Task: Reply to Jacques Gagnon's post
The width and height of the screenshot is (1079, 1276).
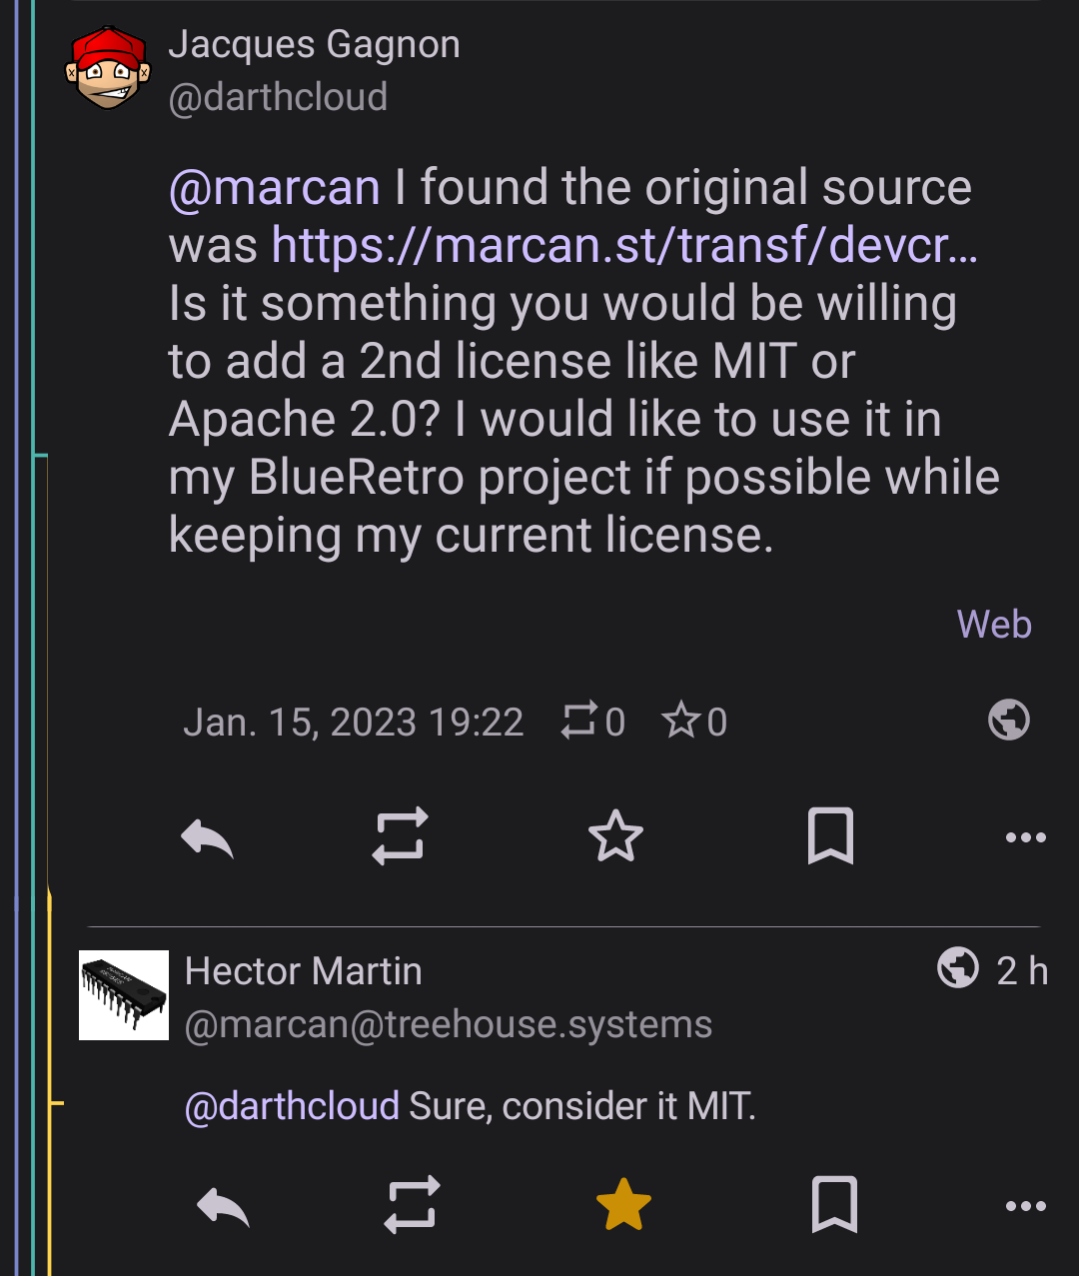Action: tap(207, 838)
